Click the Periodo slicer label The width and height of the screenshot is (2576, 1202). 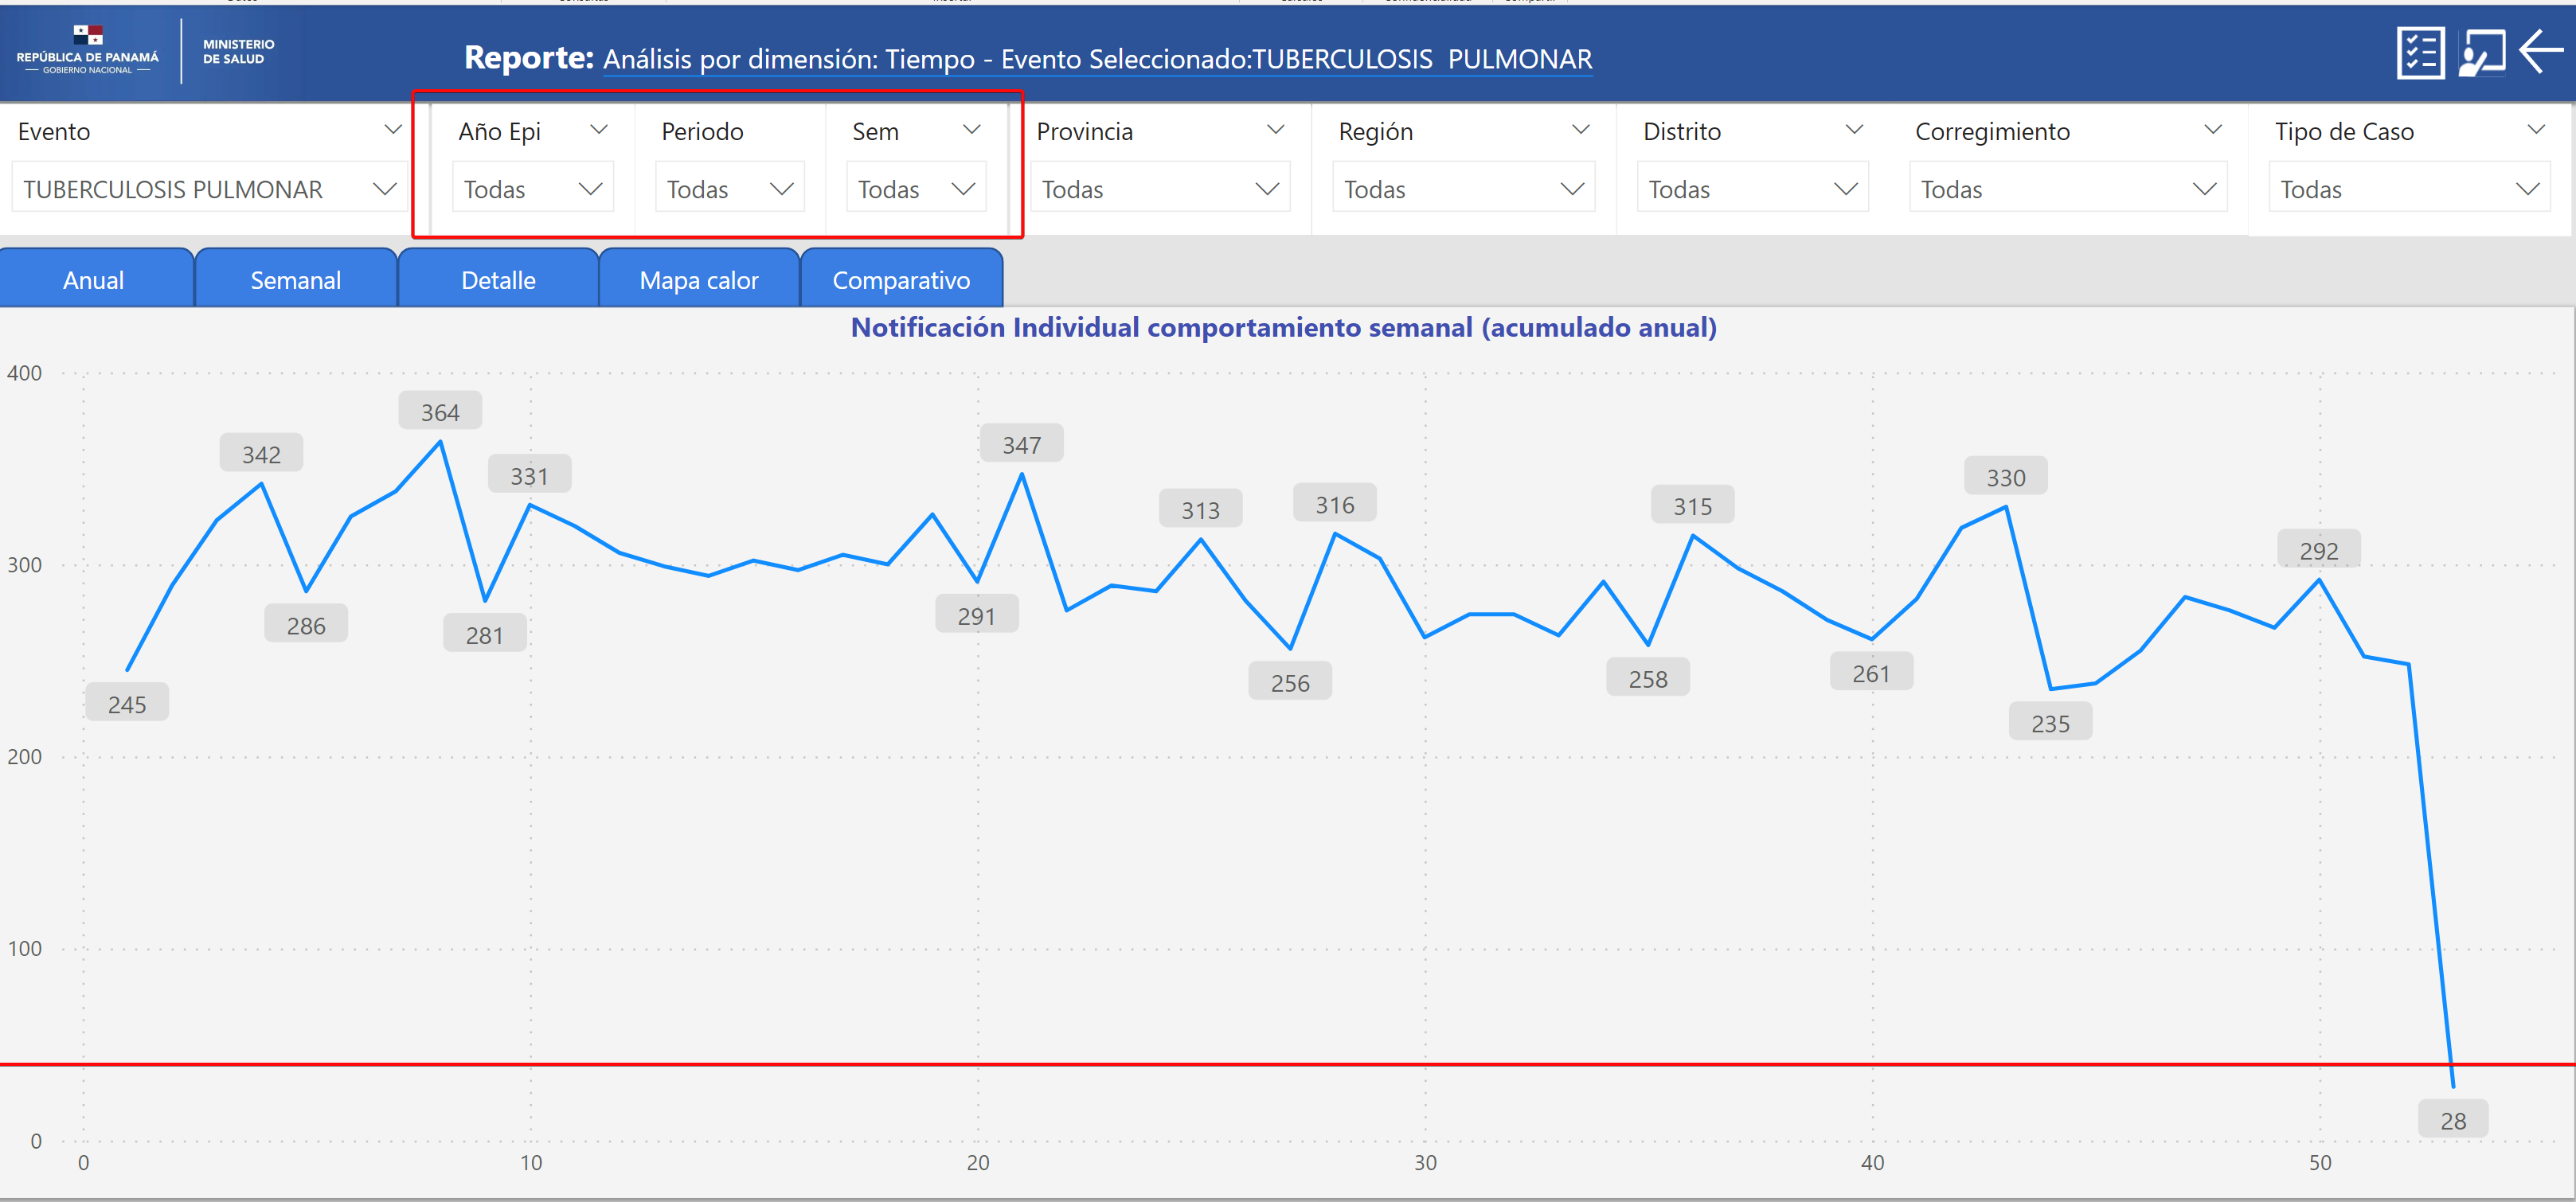(702, 131)
